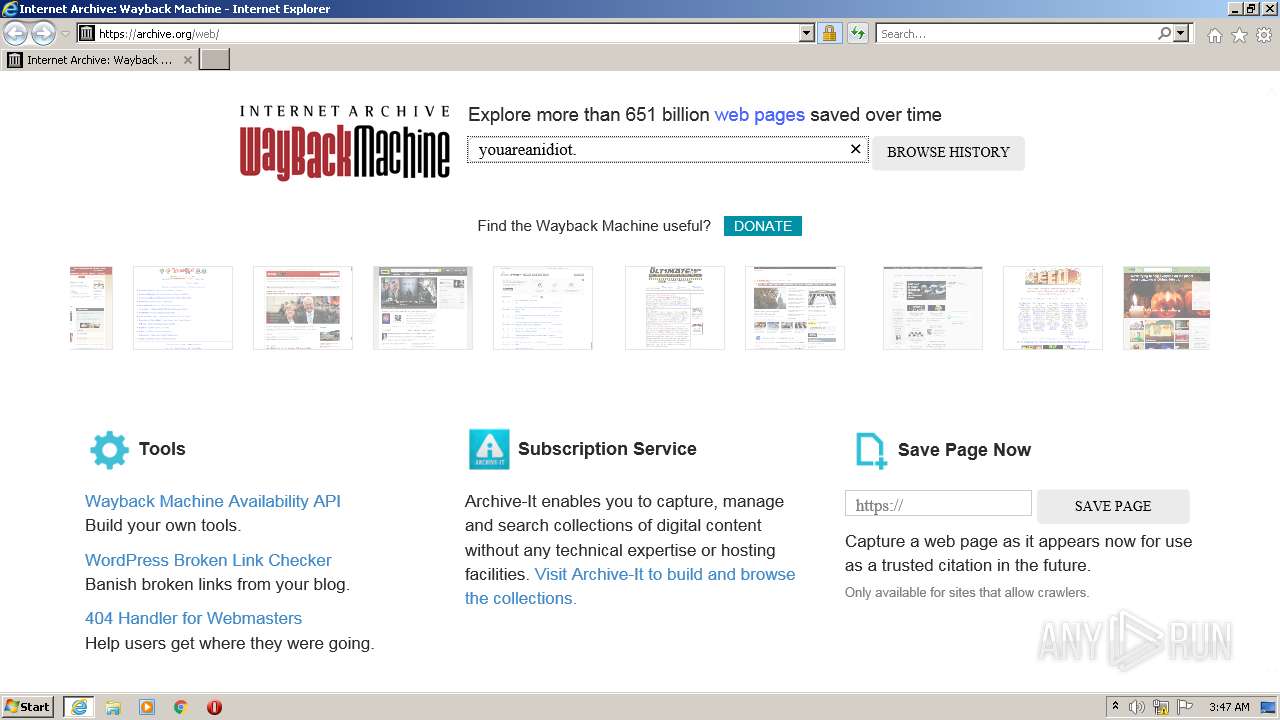Open the partially visible first archived page thumbnail
1280x720 pixels.
[91, 308]
